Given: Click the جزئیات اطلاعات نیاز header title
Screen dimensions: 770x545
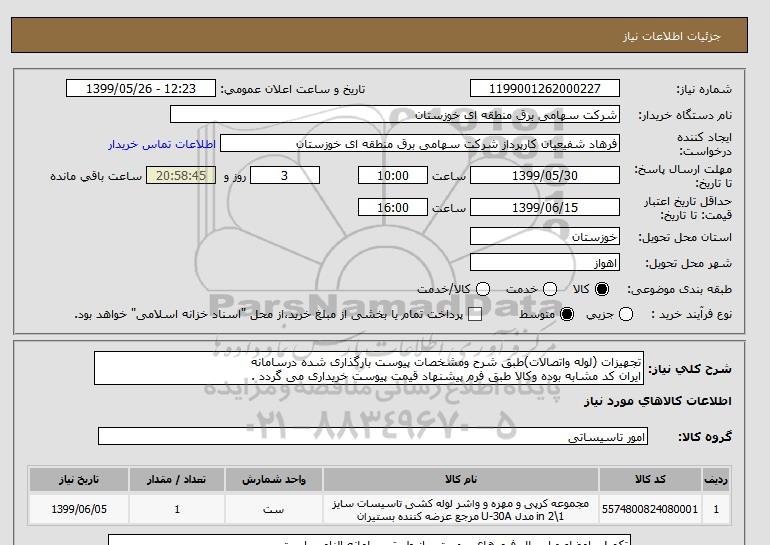Looking at the screenshot, I should [672, 36].
